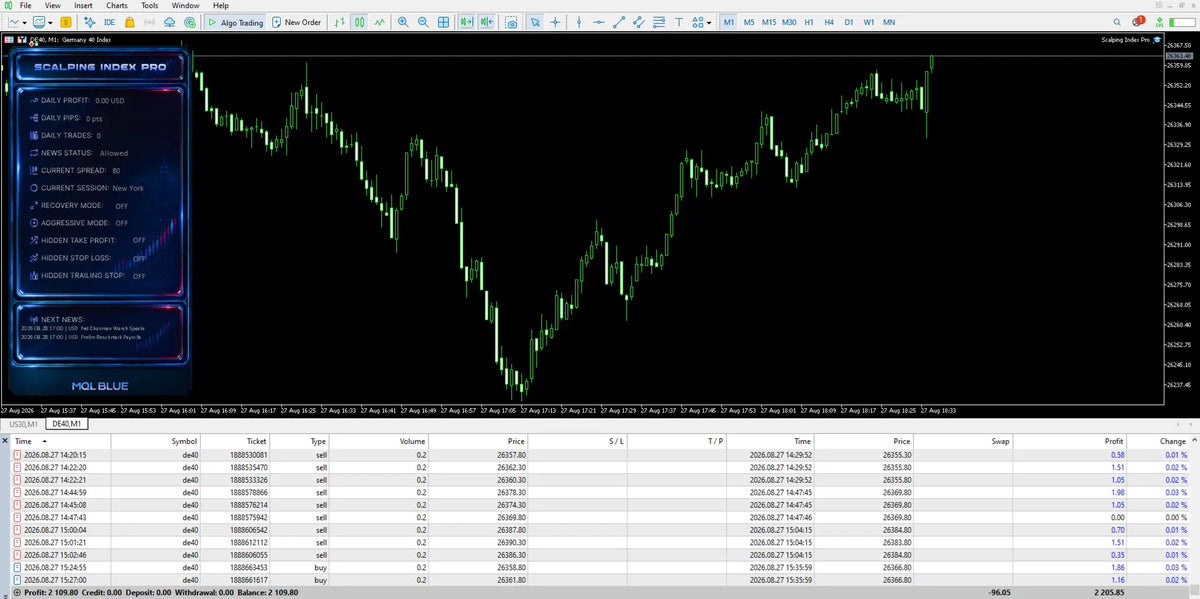Zoom out of the chart
The width and height of the screenshot is (1200, 599).
click(x=423, y=22)
